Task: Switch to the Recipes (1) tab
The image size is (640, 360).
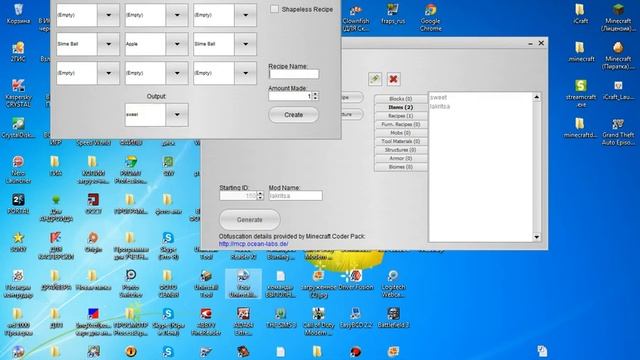Action: click(400, 116)
